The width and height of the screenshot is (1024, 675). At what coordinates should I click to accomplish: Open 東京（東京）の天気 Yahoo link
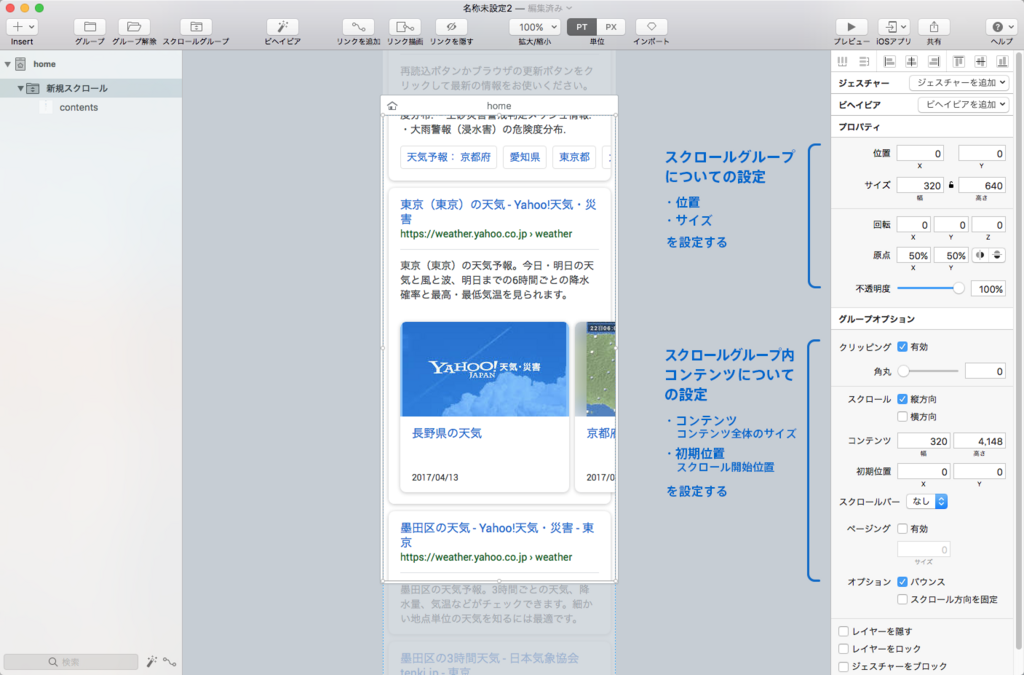[498, 212]
